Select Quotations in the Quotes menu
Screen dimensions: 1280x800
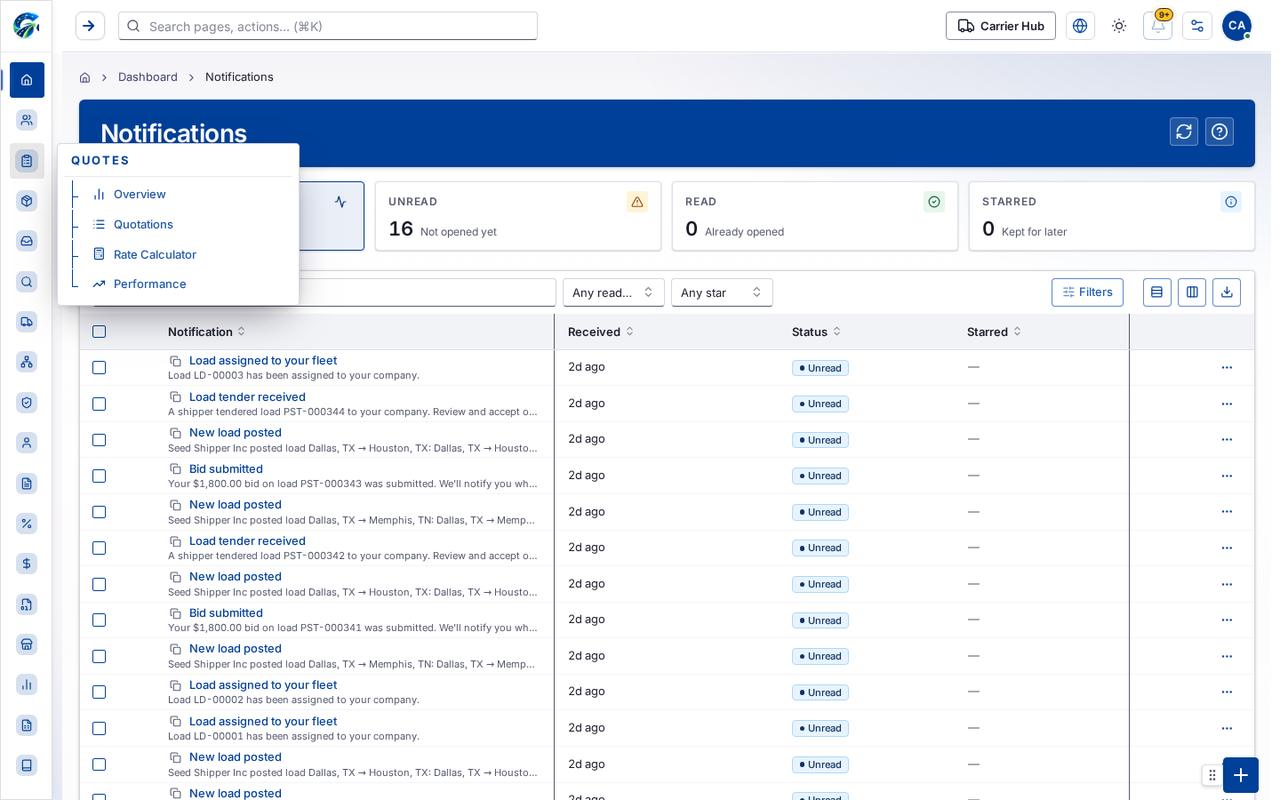pyautogui.click(x=143, y=224)
